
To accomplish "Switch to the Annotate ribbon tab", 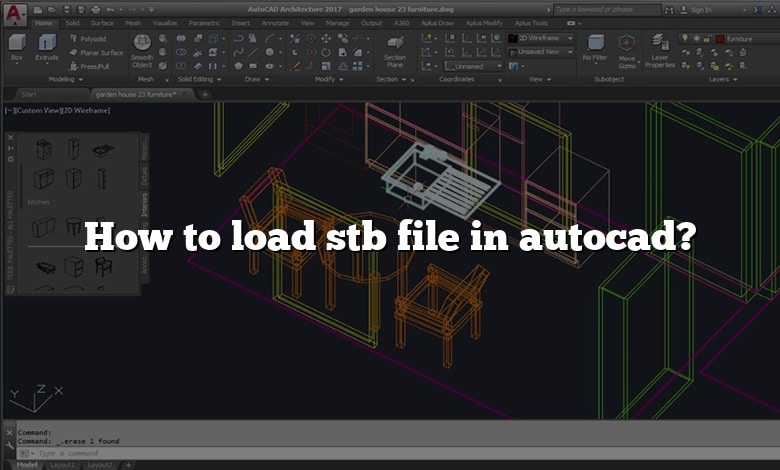I will (x=274, y=22).
